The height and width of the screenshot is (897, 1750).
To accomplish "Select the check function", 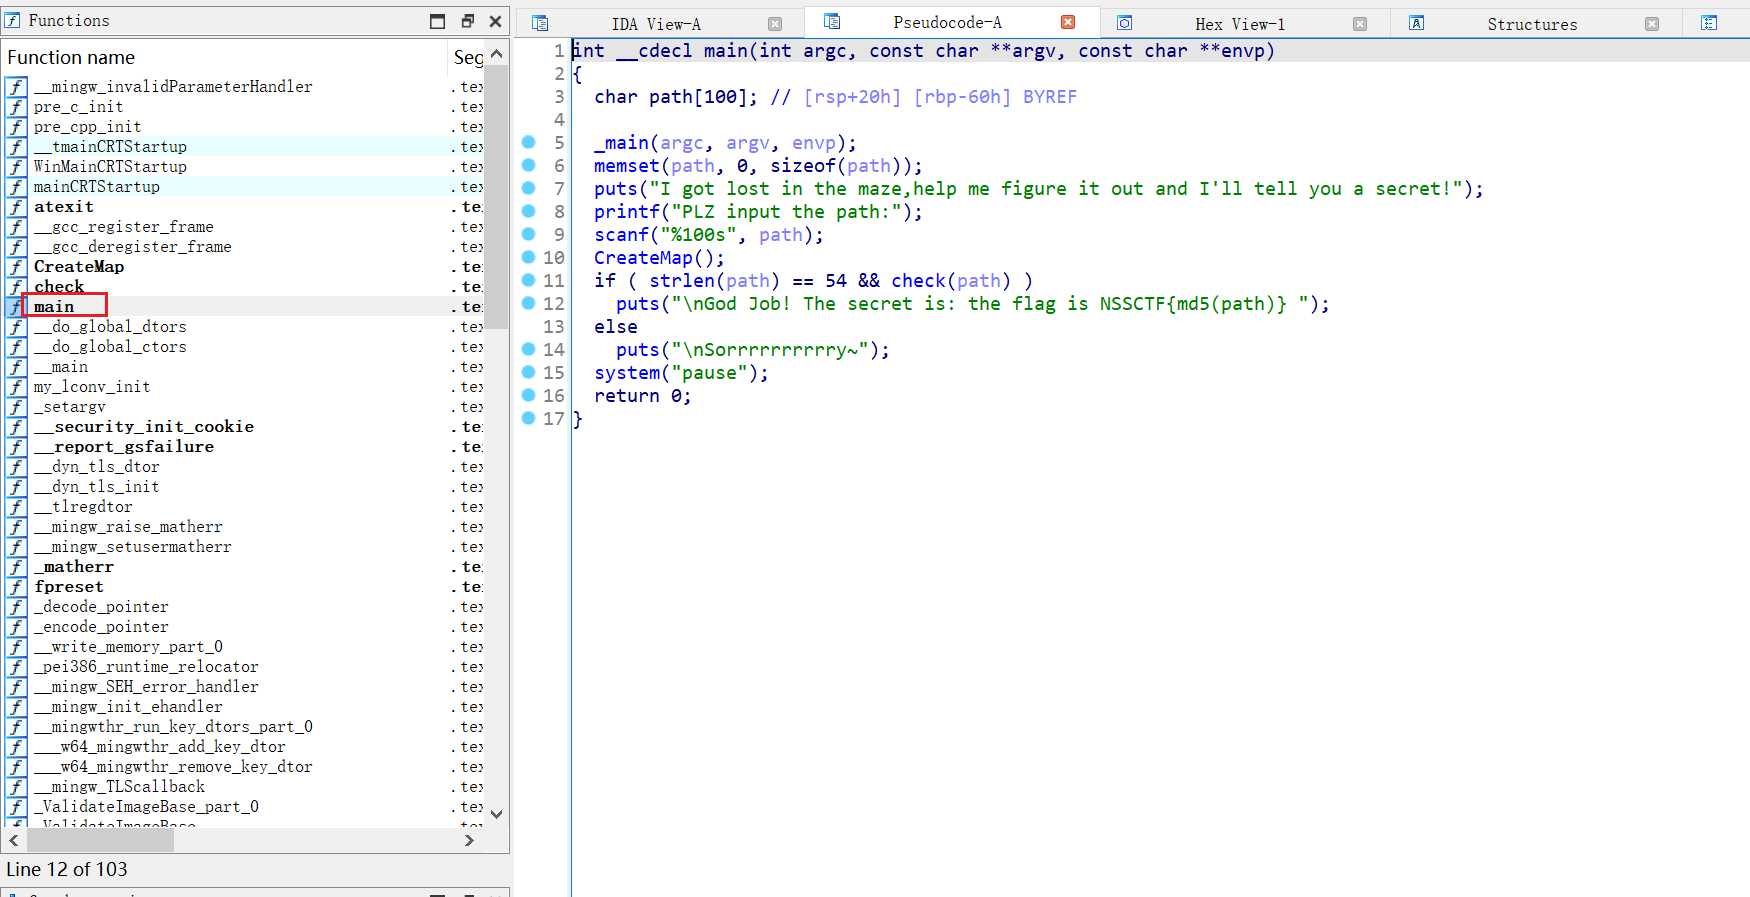I will coord(59,287).
